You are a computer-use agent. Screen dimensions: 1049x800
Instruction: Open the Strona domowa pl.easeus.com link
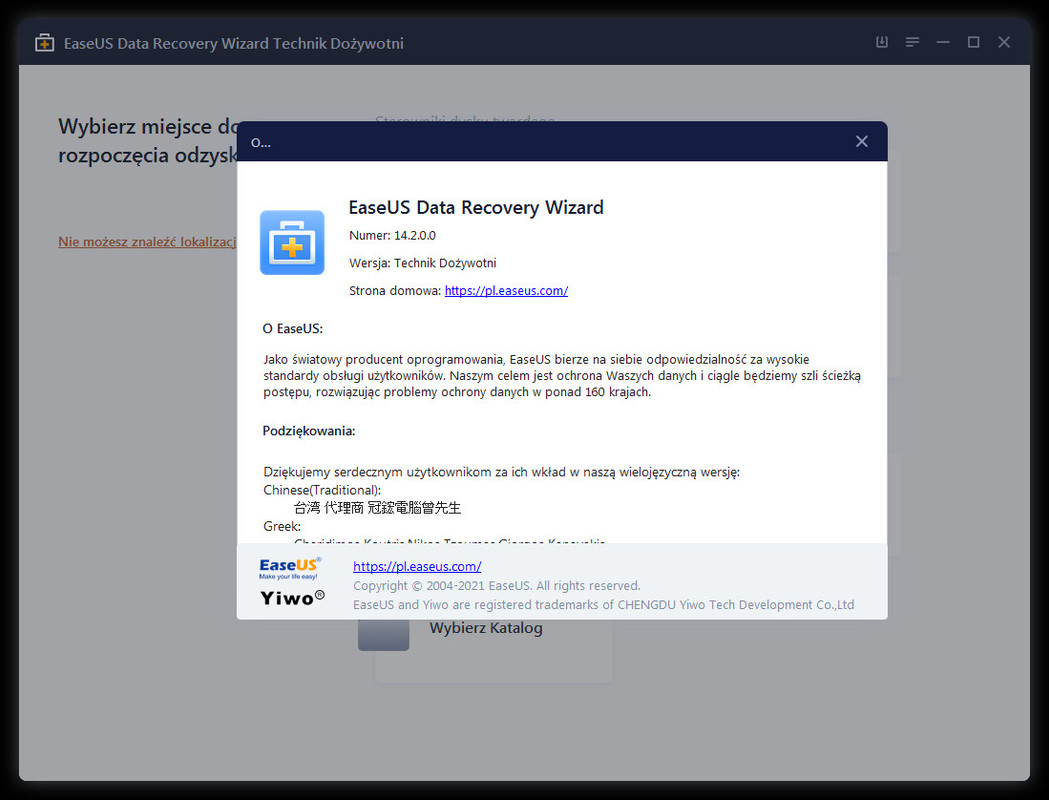[x=506, y=290]
